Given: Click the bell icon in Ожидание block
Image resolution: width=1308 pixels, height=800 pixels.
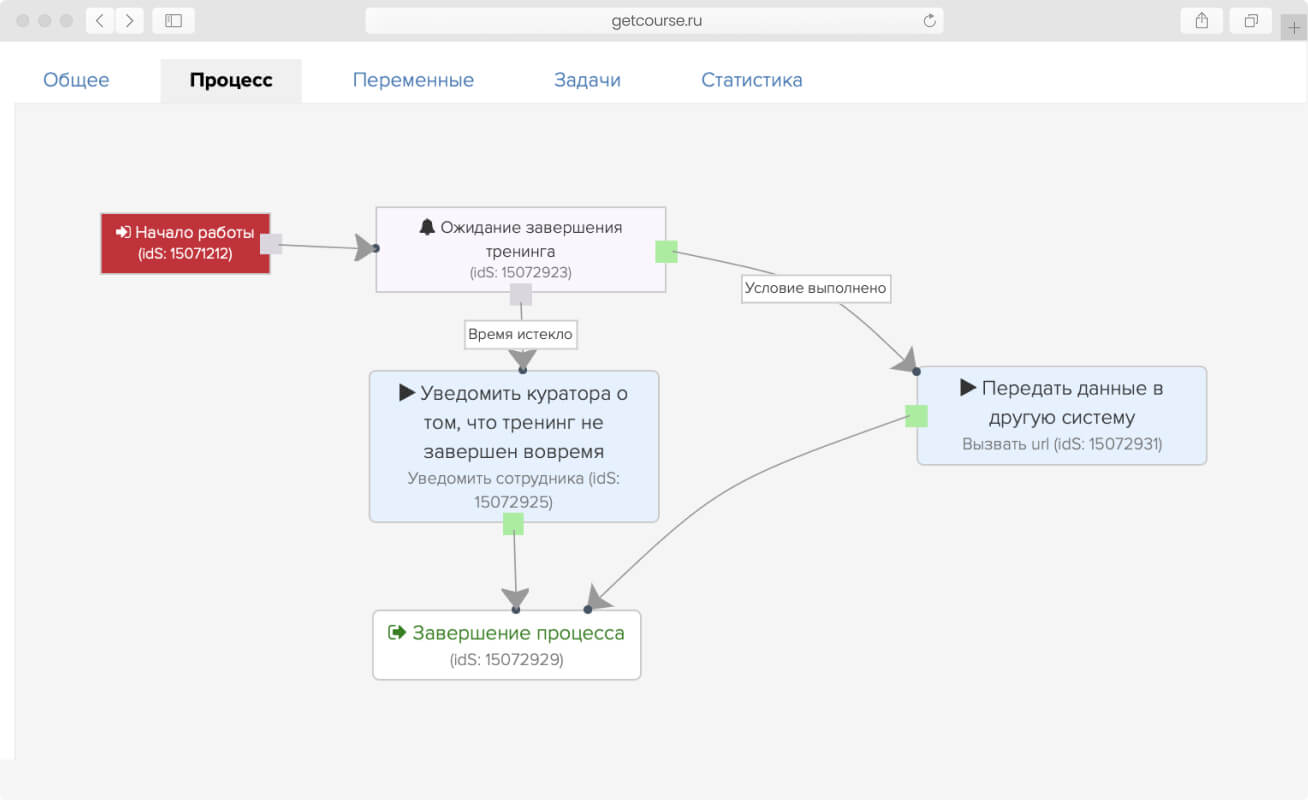Looking at the screenshot, I should 427,227.
